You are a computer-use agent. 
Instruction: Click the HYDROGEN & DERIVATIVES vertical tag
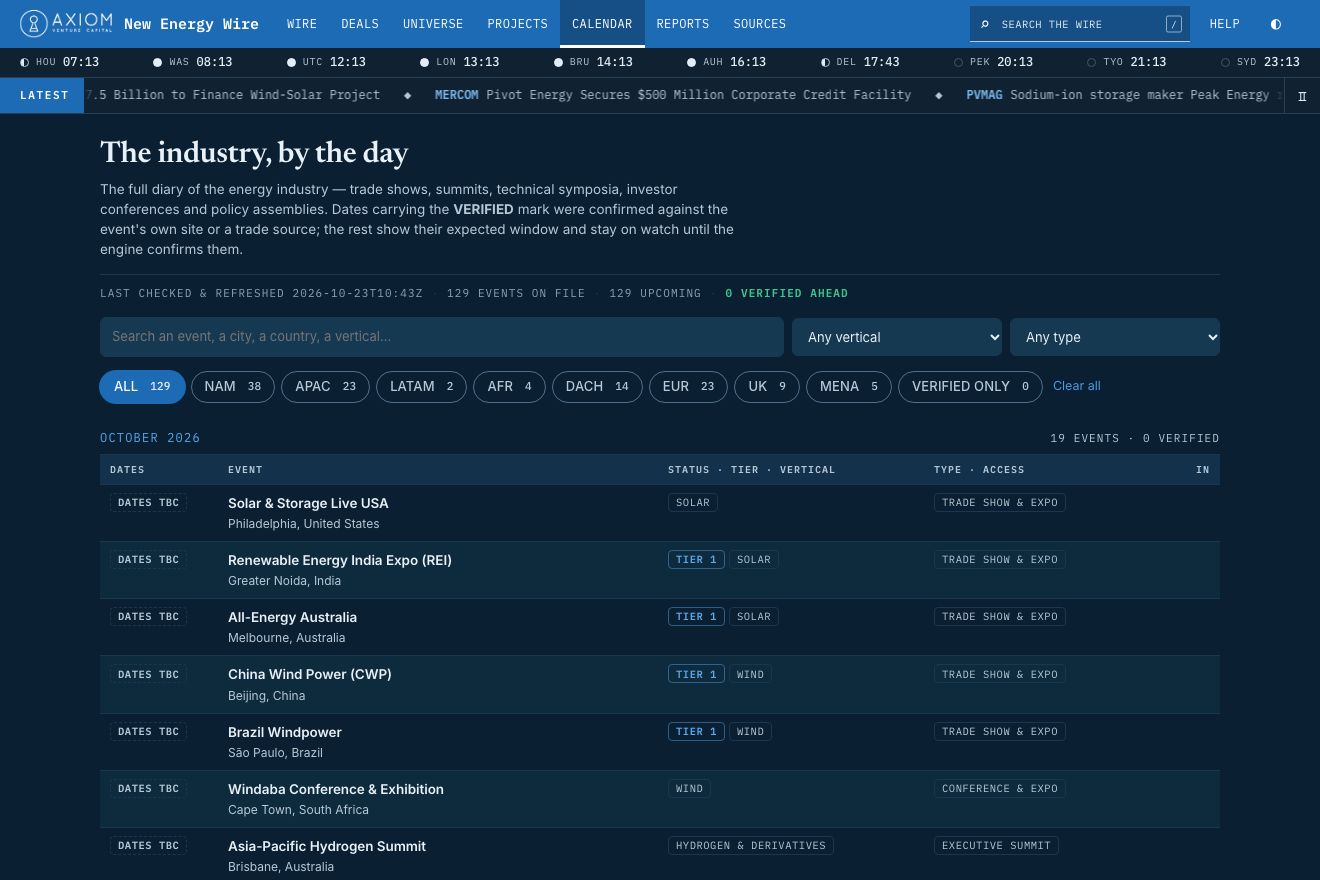(751, 846)
